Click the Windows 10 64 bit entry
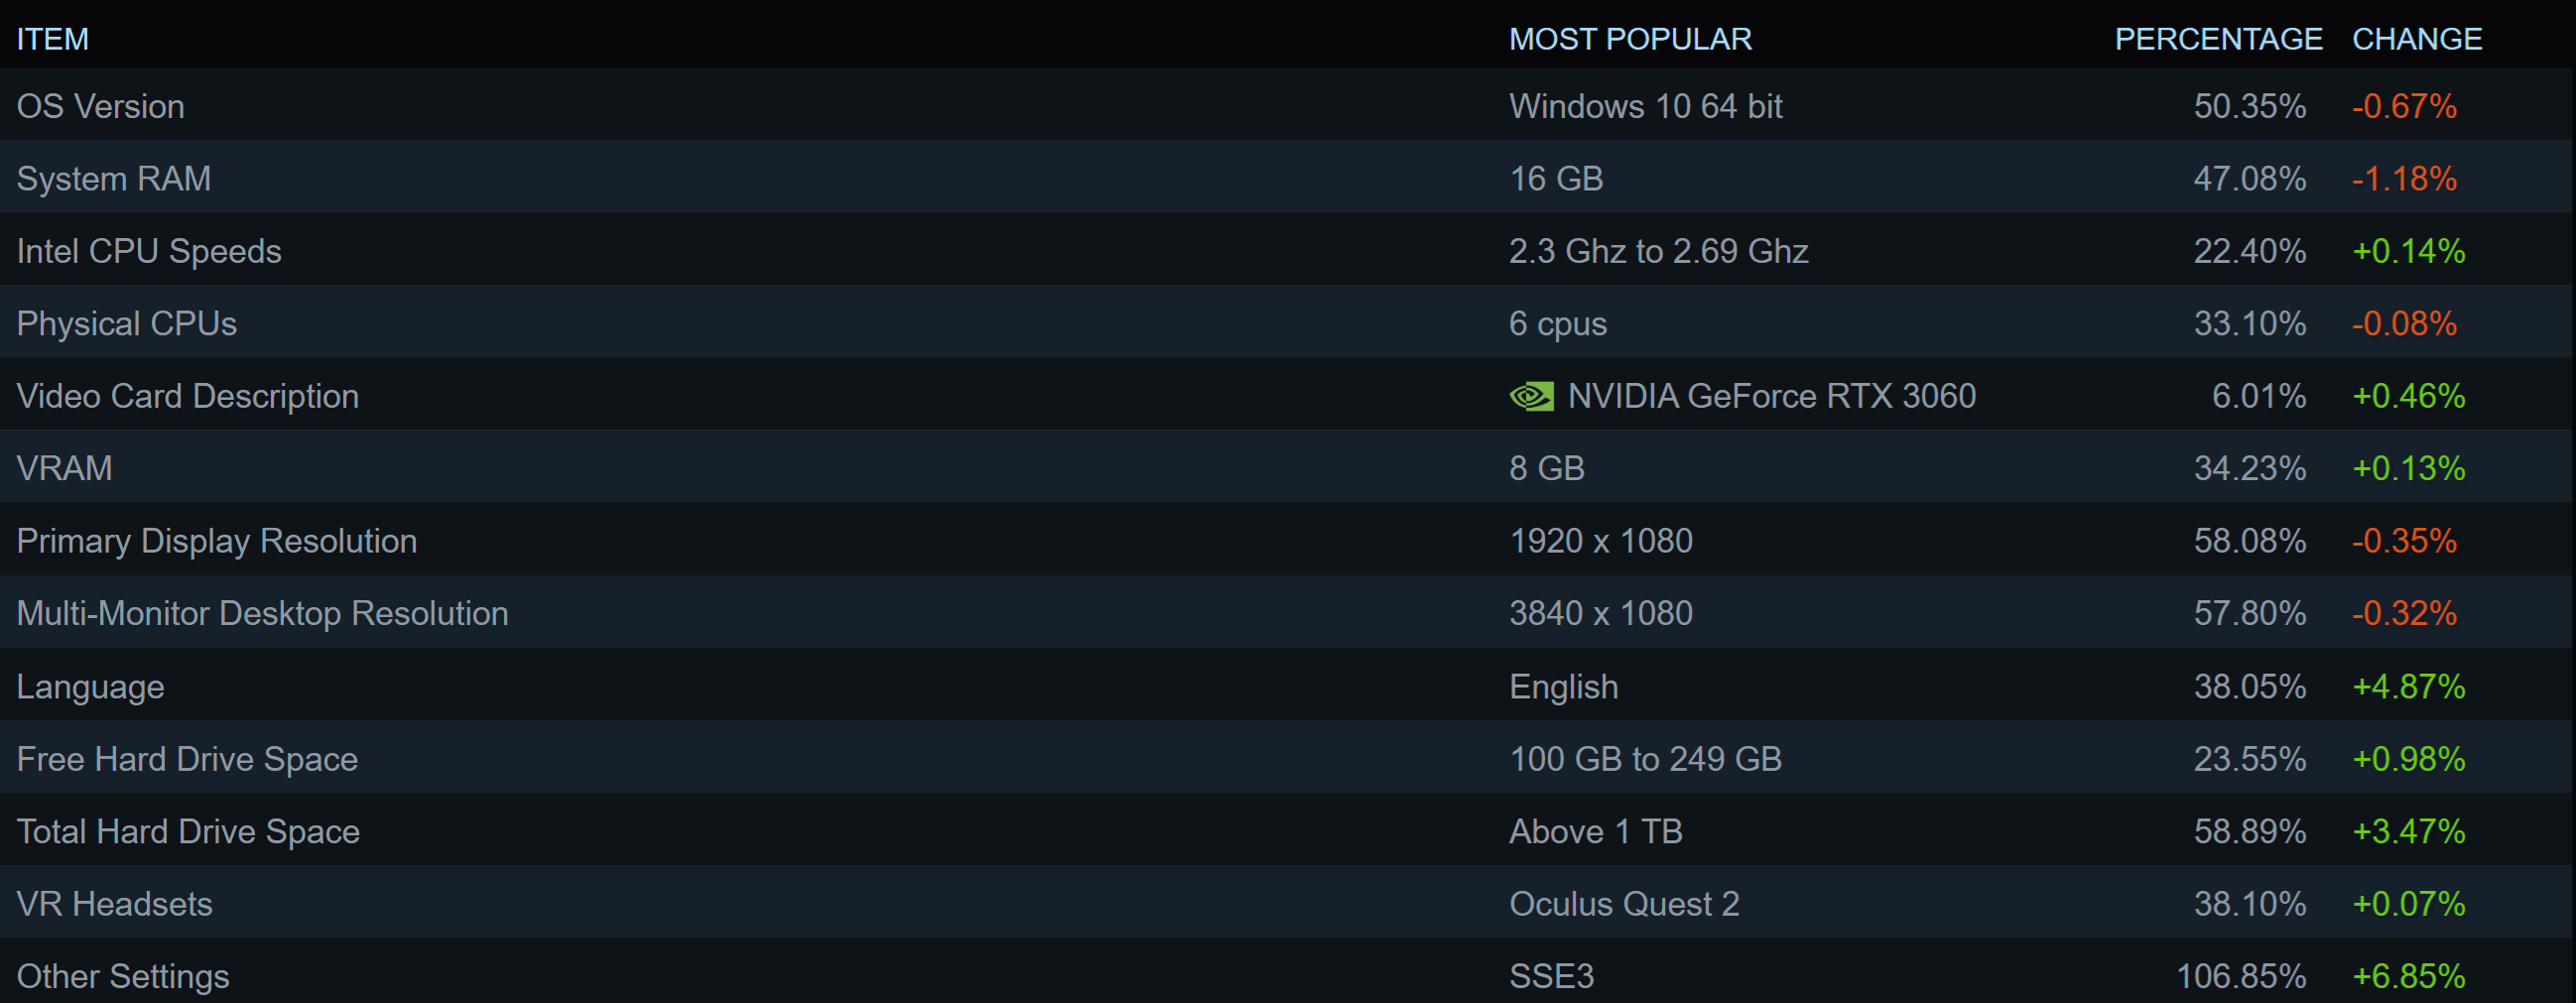This screenshot has height=1003, width=2576. point(1645,107)
